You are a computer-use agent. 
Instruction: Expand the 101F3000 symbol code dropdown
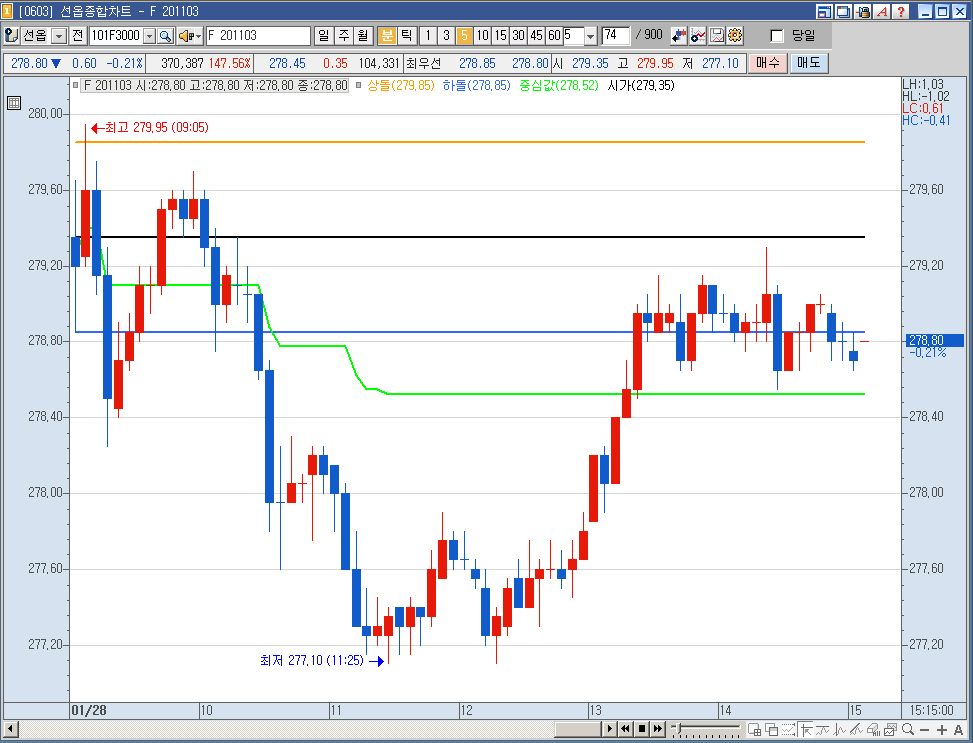coord(149,36)
